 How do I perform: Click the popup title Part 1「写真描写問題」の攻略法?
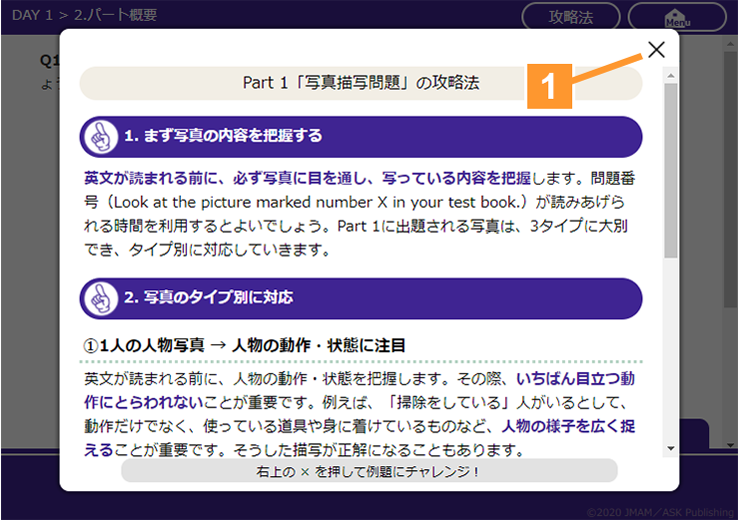360,83
